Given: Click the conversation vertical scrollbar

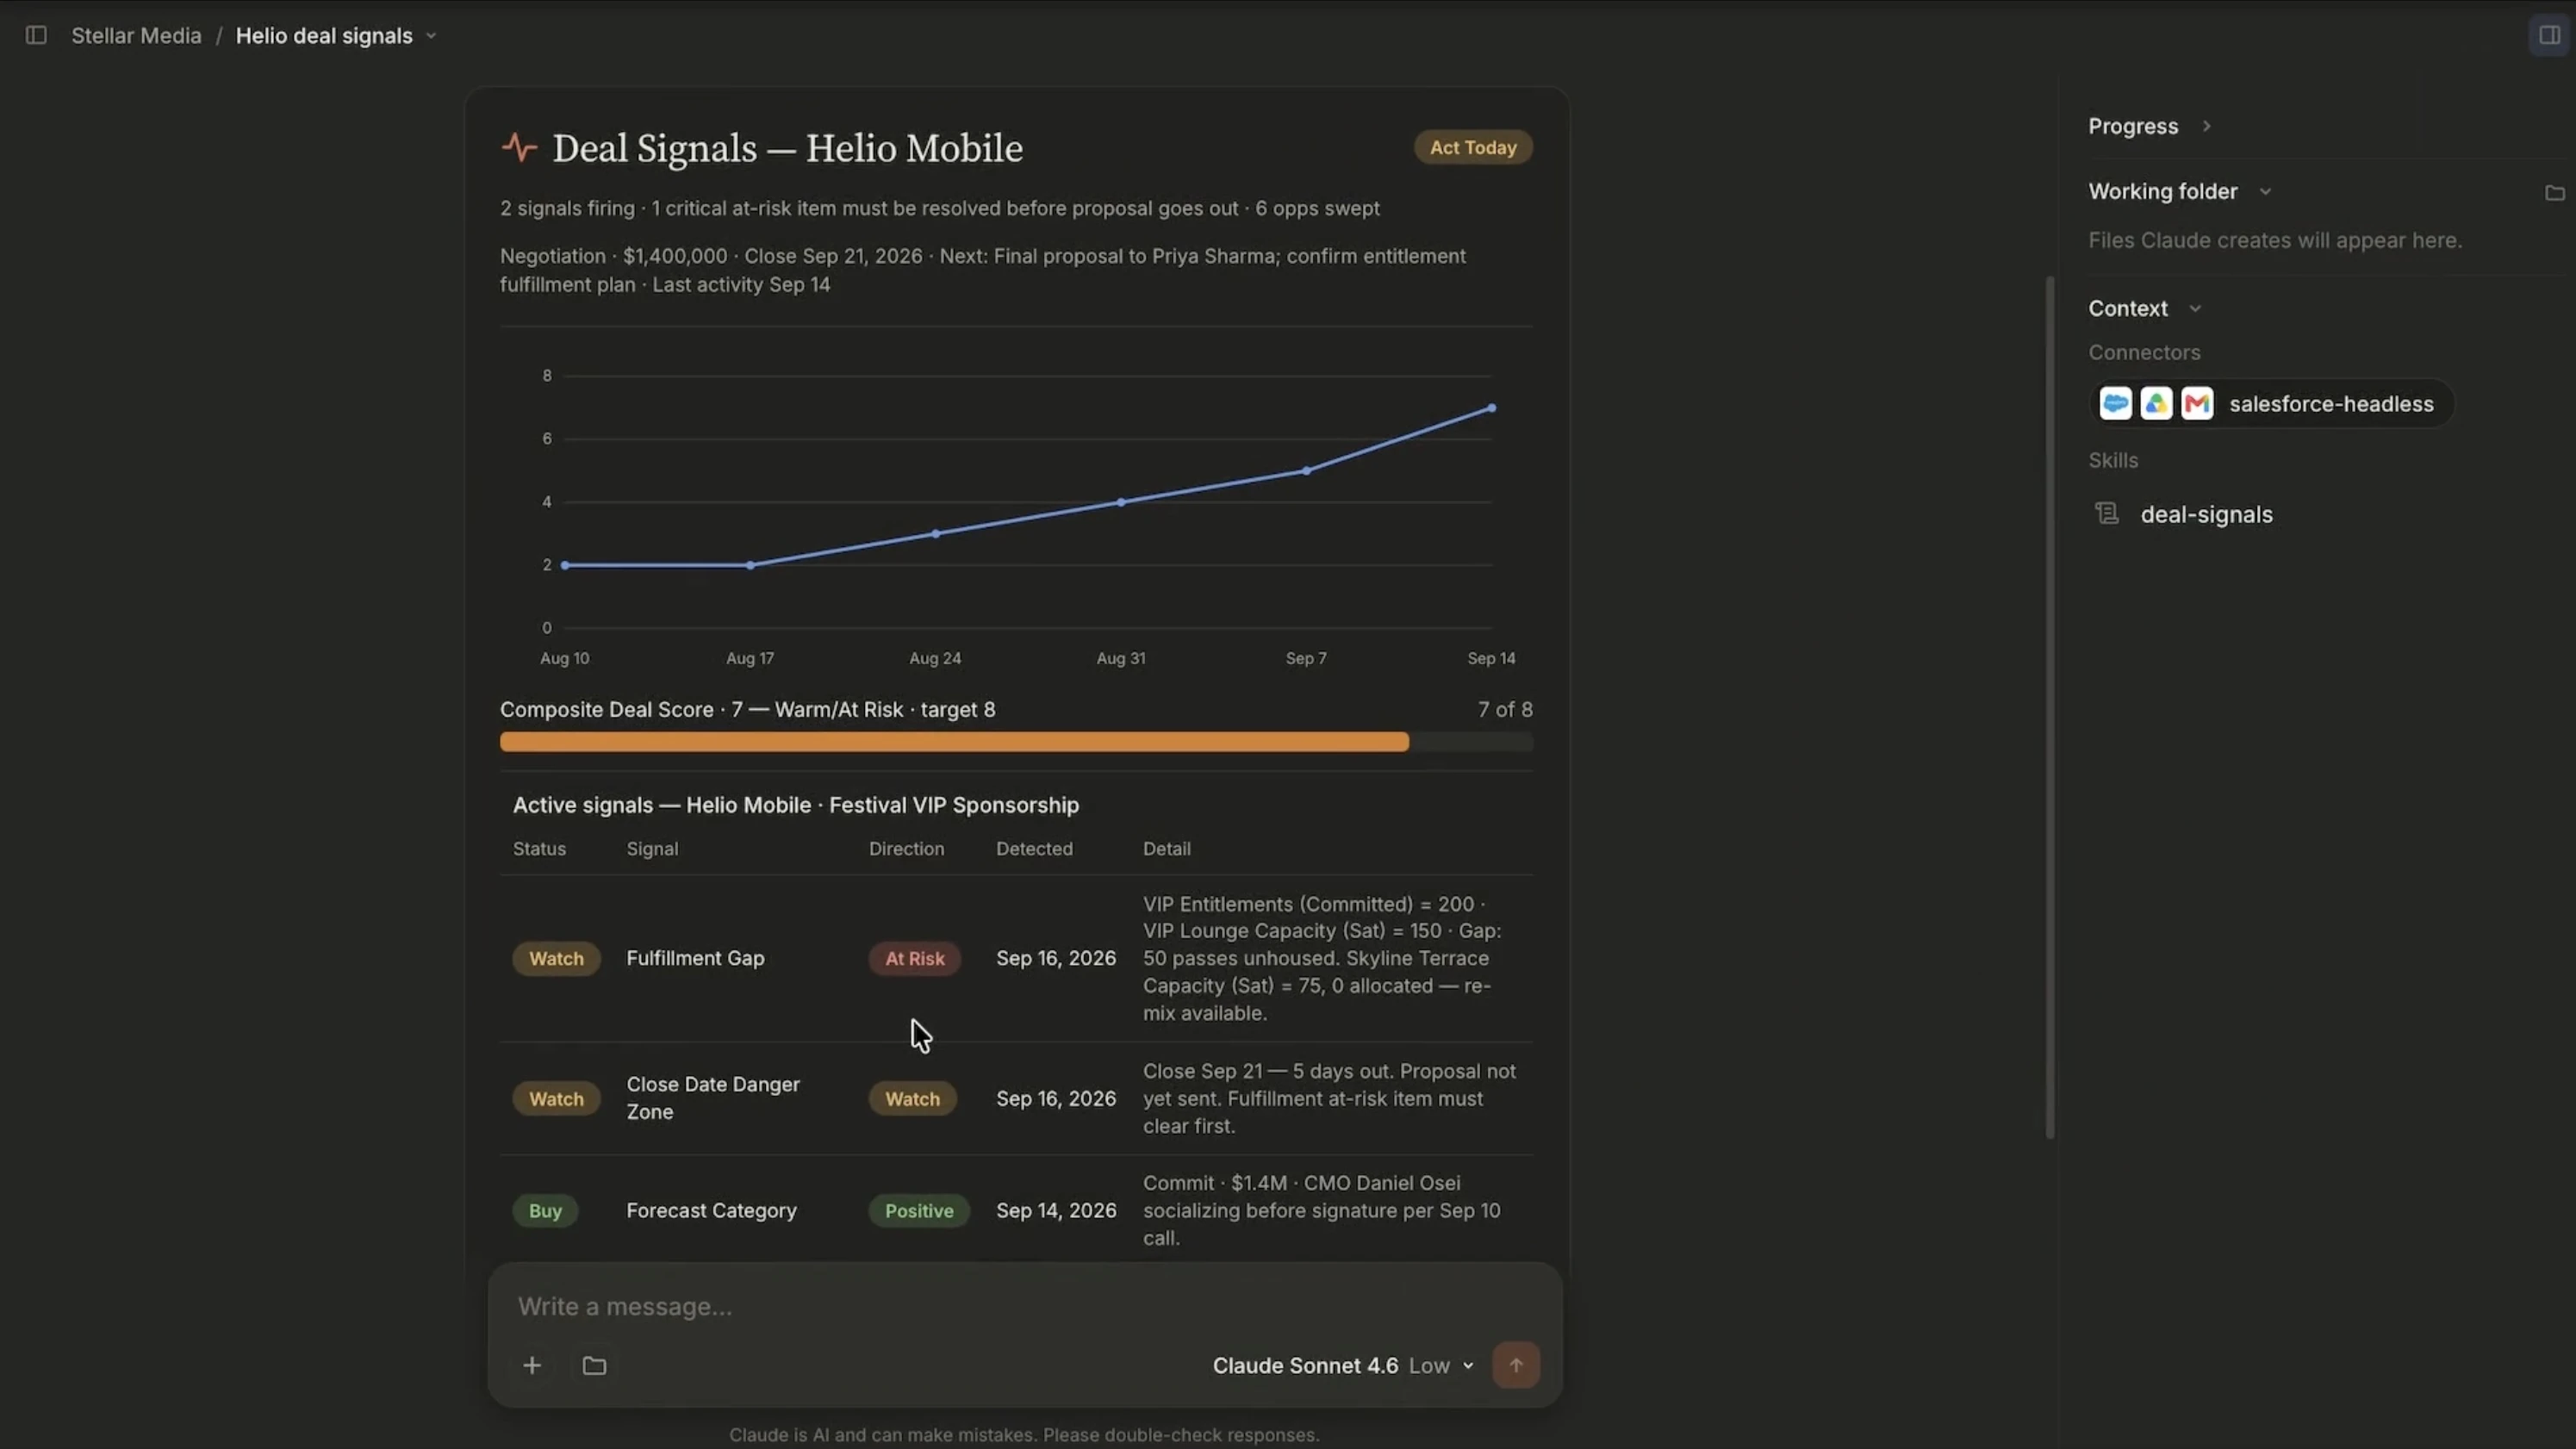Looking at the screenshot, I should [x=2049, y=706].
